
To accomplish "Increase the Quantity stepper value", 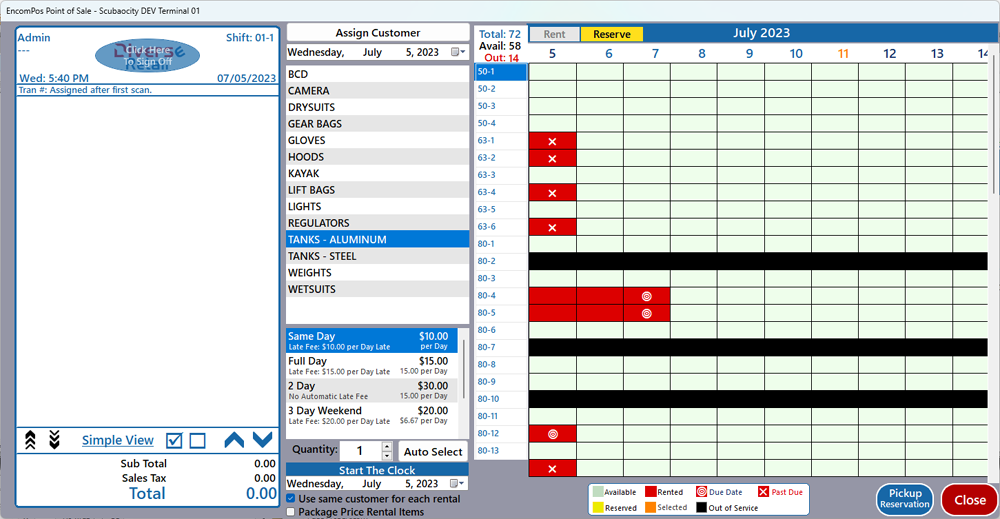I will pyautogui.click(x=387, y=446).
